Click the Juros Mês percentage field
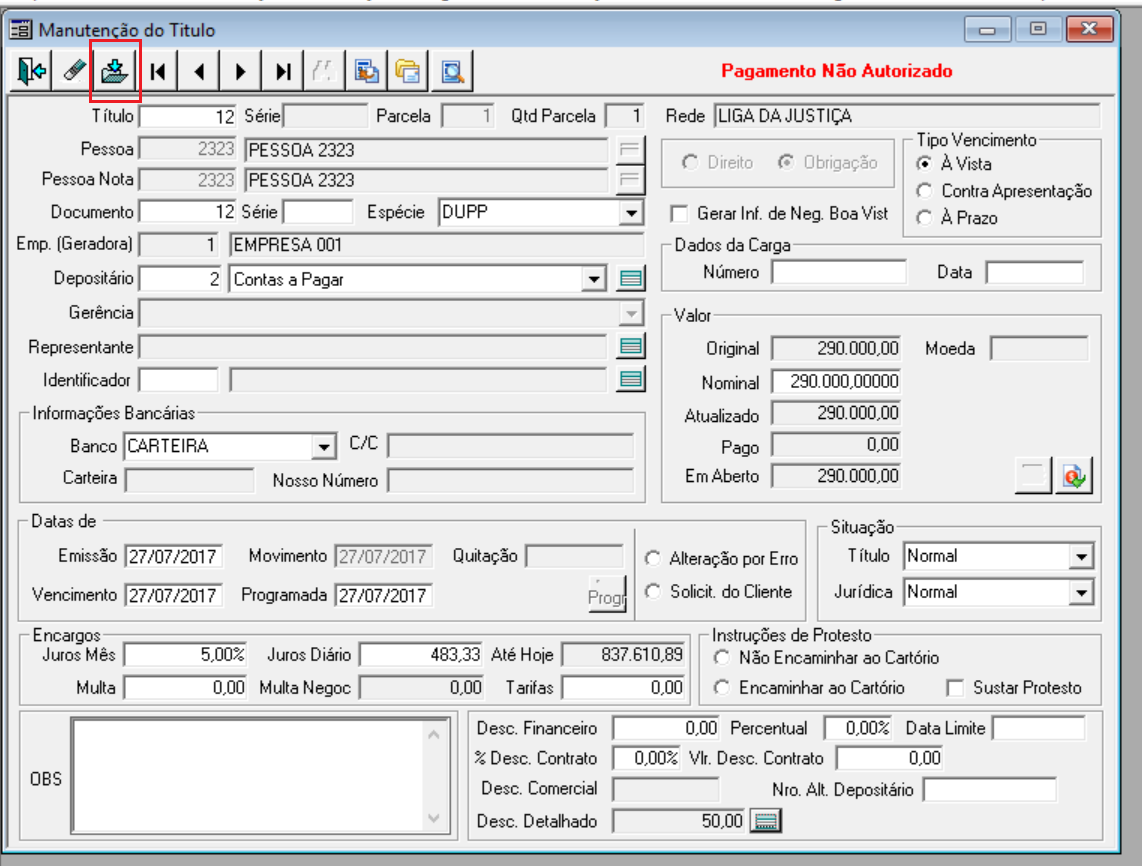 point(186,655)
